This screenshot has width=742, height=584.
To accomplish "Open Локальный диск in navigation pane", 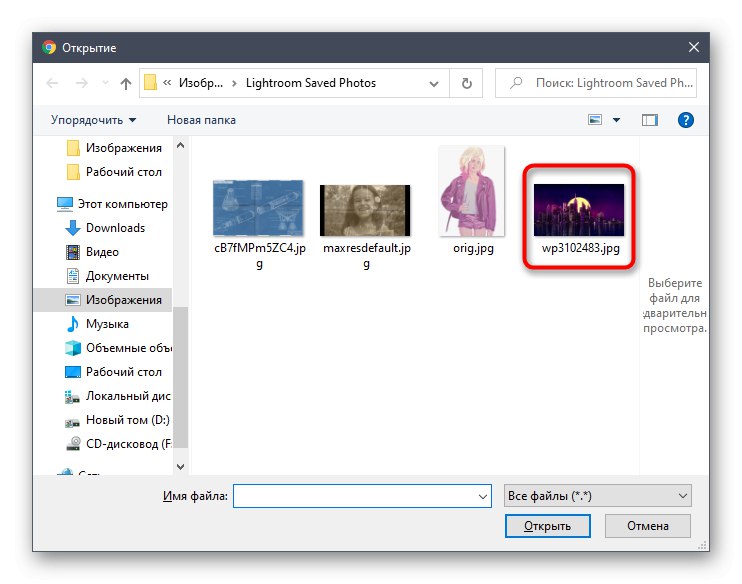I will (118, 396).
